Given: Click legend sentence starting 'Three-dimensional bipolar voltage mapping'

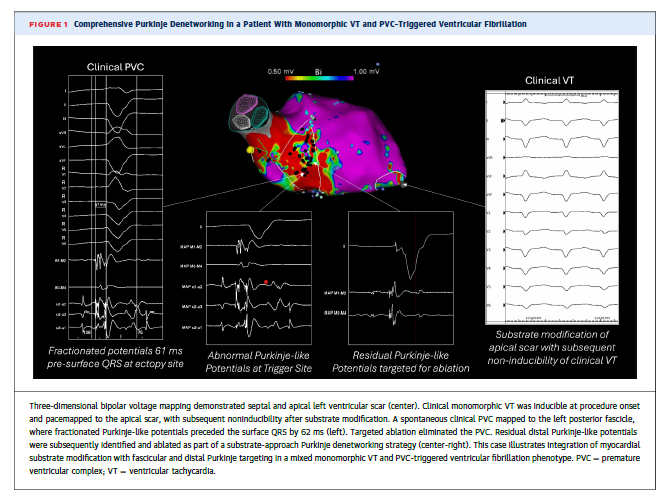Looking at the screenshot, I should [x=224, y=406].
